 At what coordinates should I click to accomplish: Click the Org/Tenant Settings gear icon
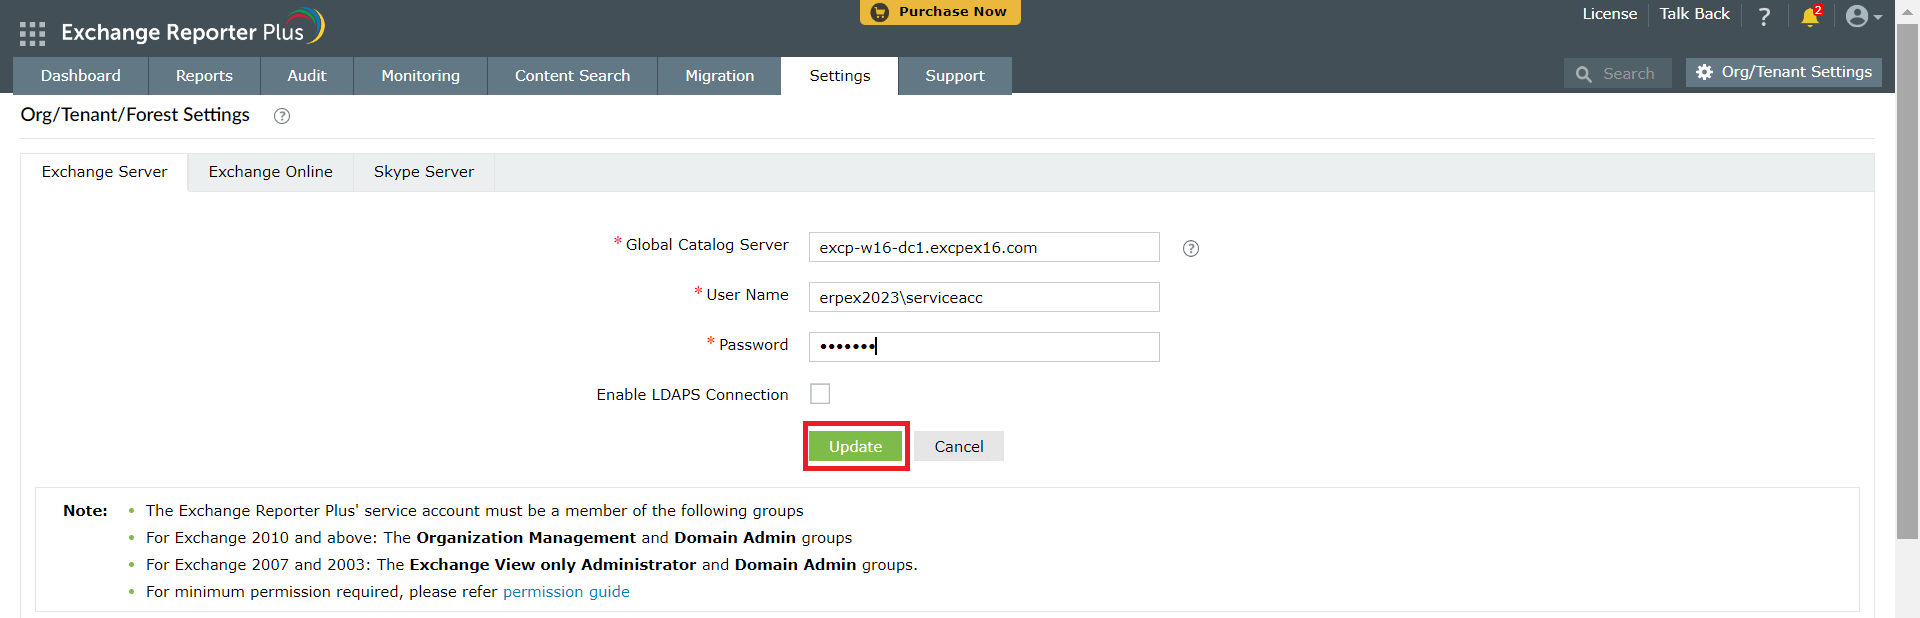[x=1704, y=72]
